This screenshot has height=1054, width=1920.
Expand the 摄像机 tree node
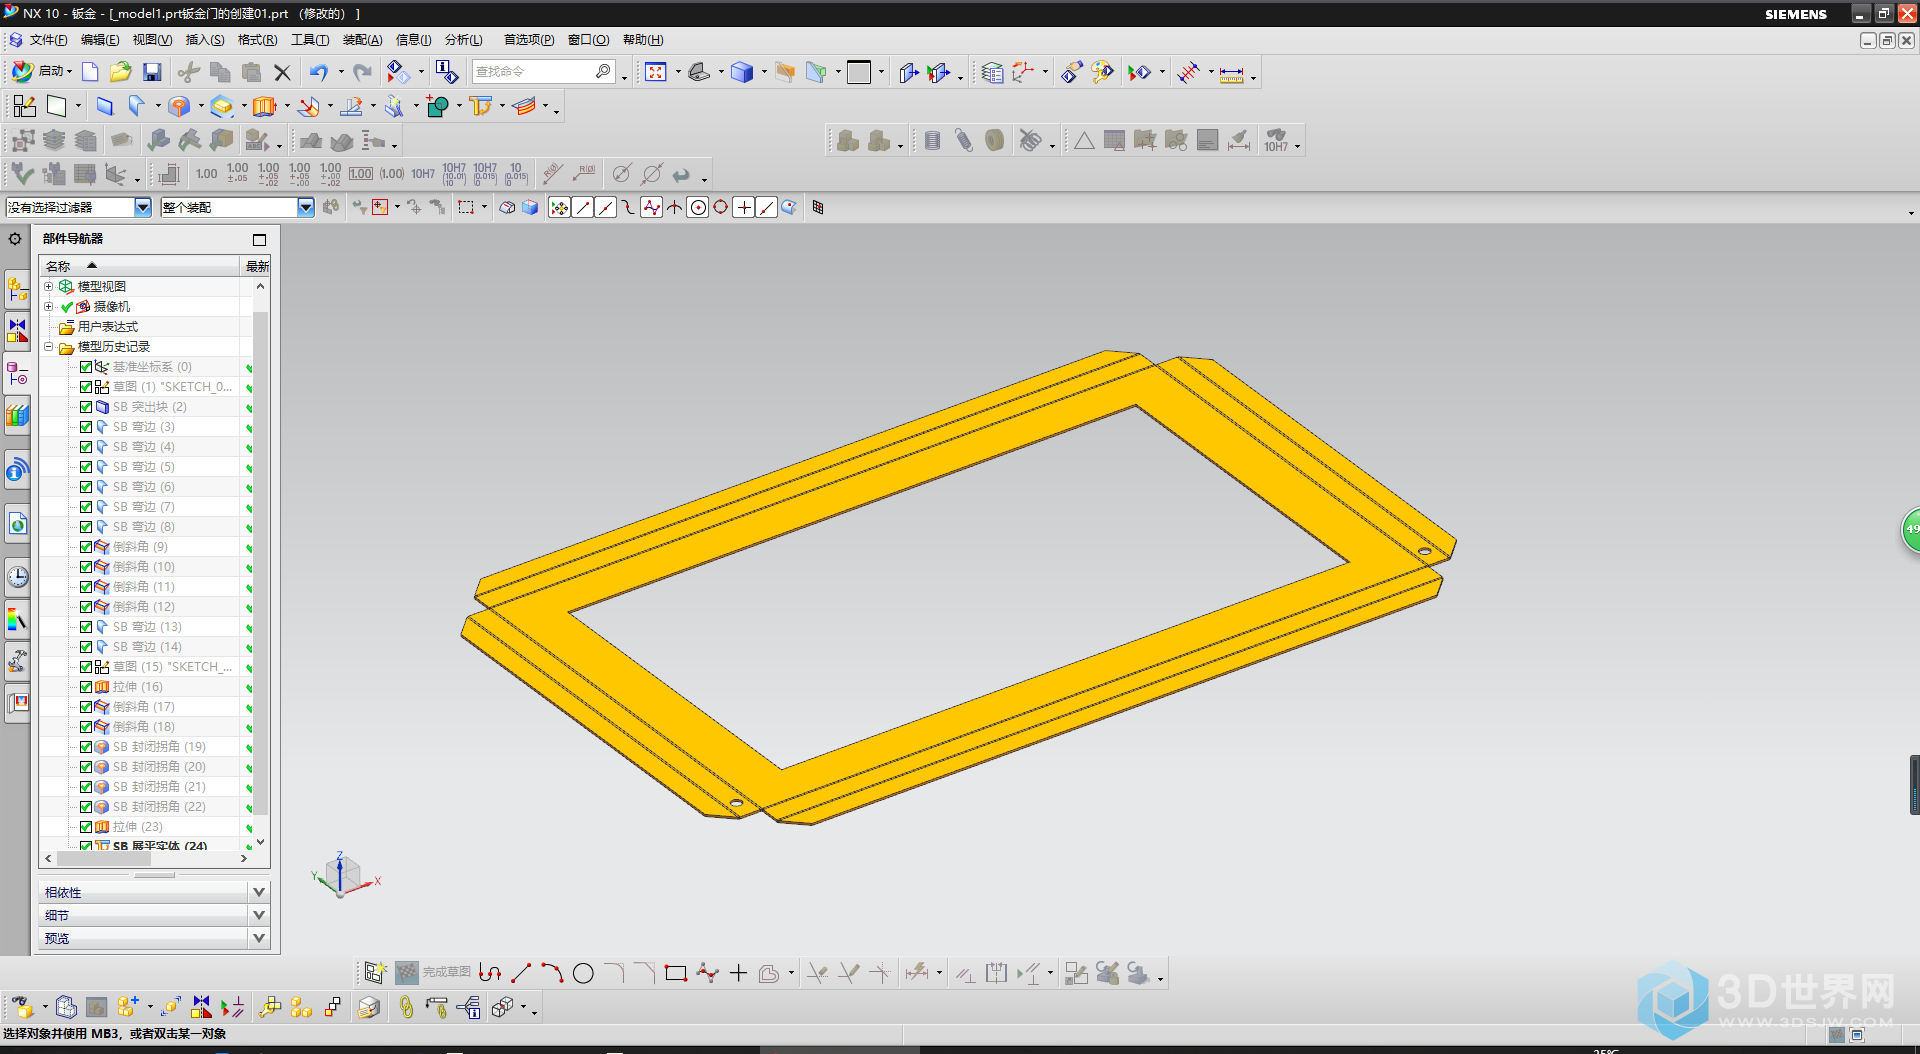(48, 306)
